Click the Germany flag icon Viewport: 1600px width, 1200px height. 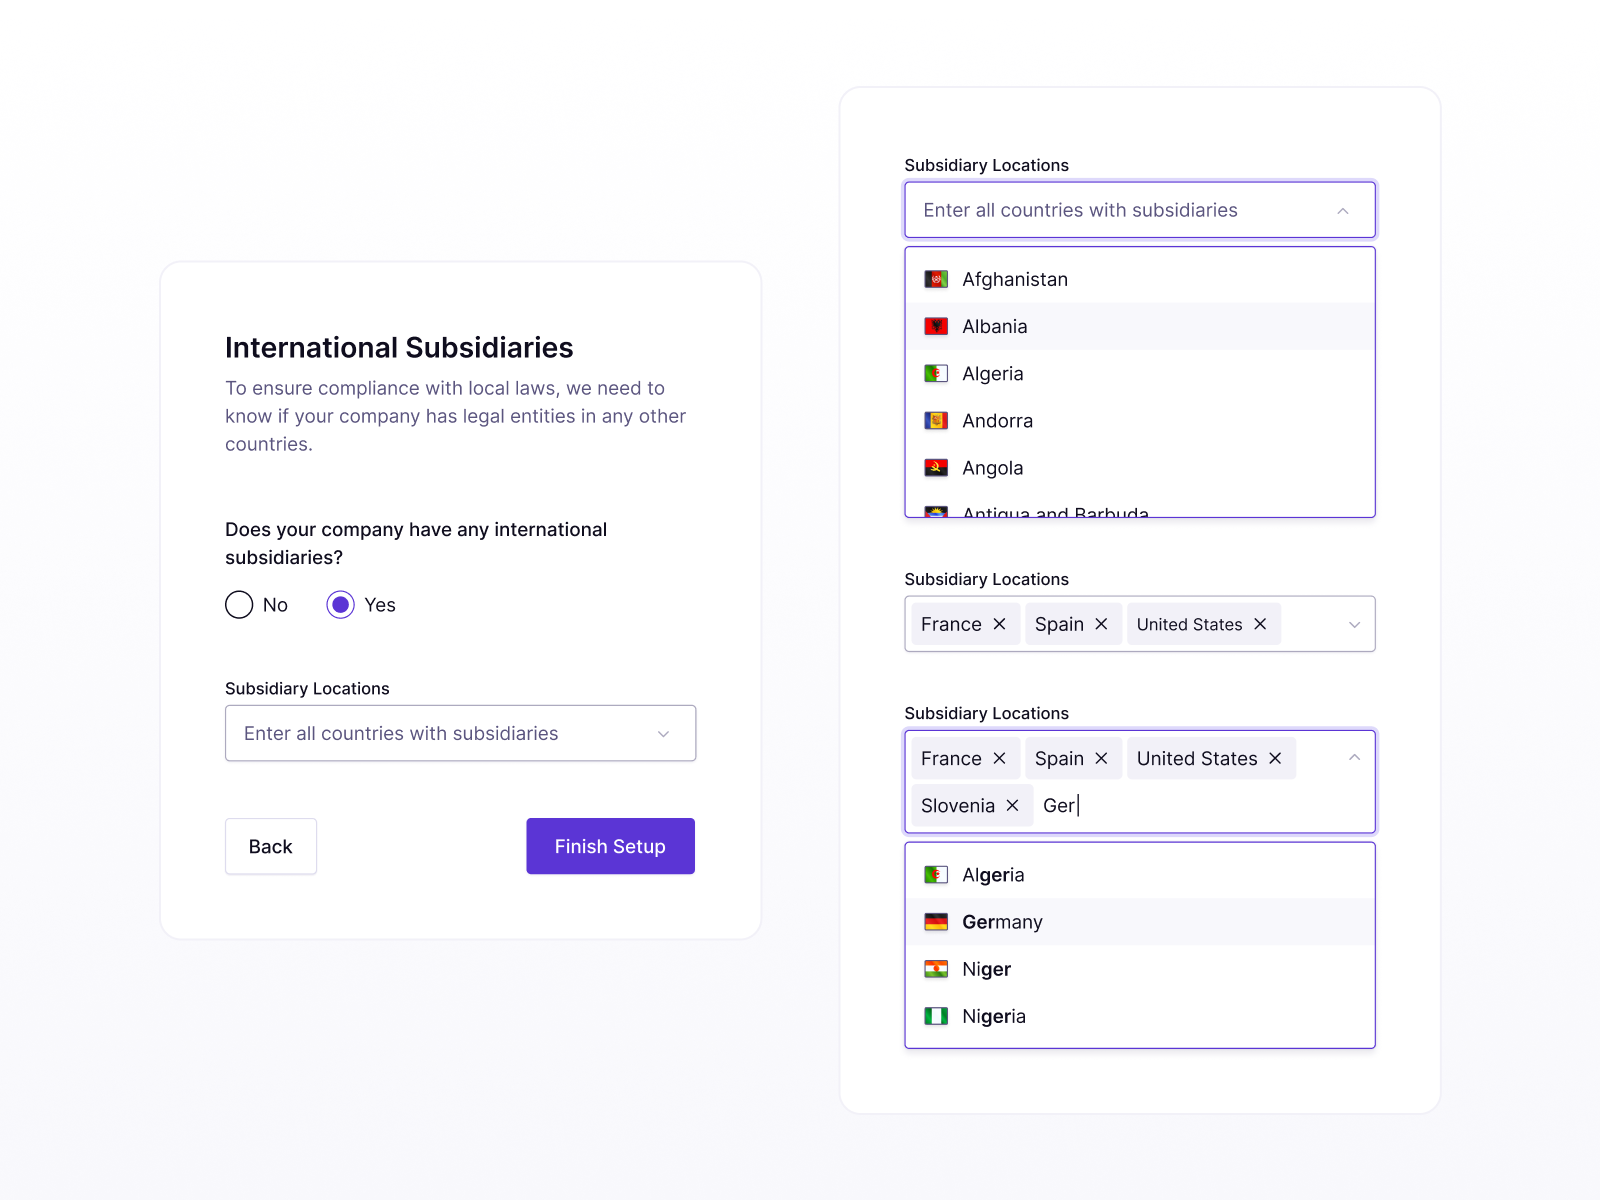pyautogui.click(x=936, y=921)
